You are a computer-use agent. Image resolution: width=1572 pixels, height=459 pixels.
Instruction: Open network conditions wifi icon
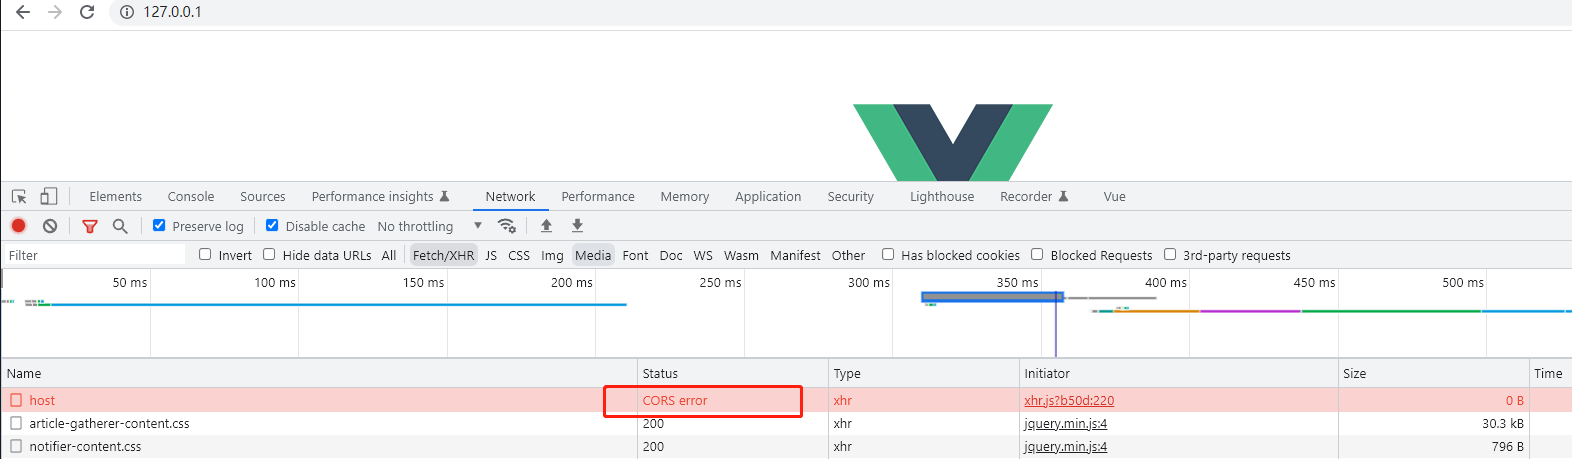(x=507, y=226)
